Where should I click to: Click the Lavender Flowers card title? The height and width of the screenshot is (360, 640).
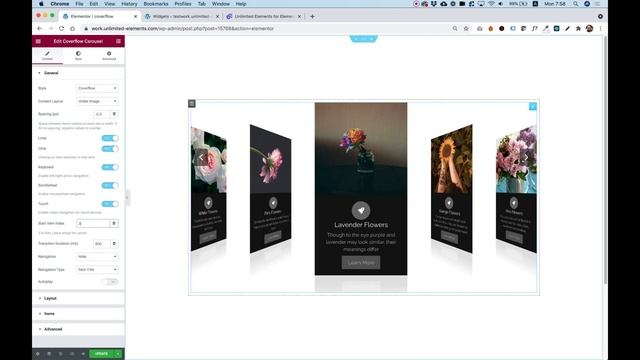pos(361,225)
